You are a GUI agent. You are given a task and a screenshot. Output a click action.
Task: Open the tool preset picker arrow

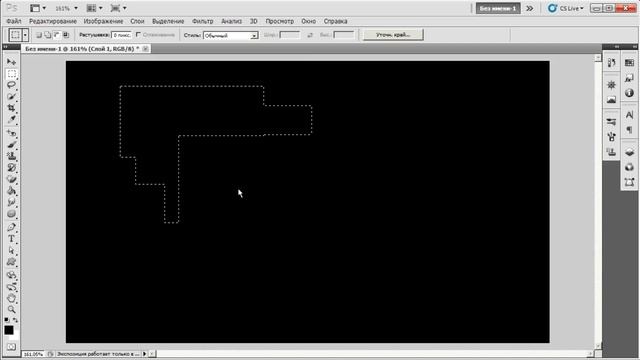pyautogui.click(x=25, y=35)
